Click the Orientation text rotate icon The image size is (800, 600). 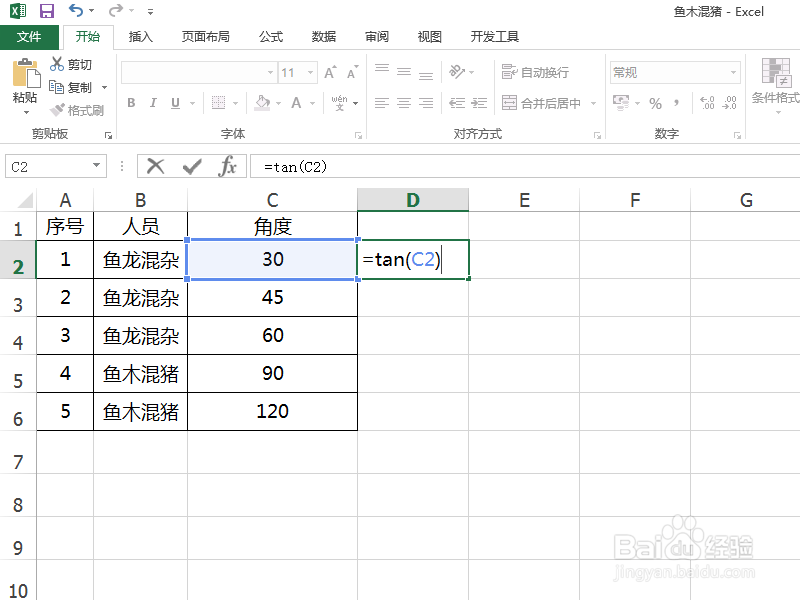457,72
